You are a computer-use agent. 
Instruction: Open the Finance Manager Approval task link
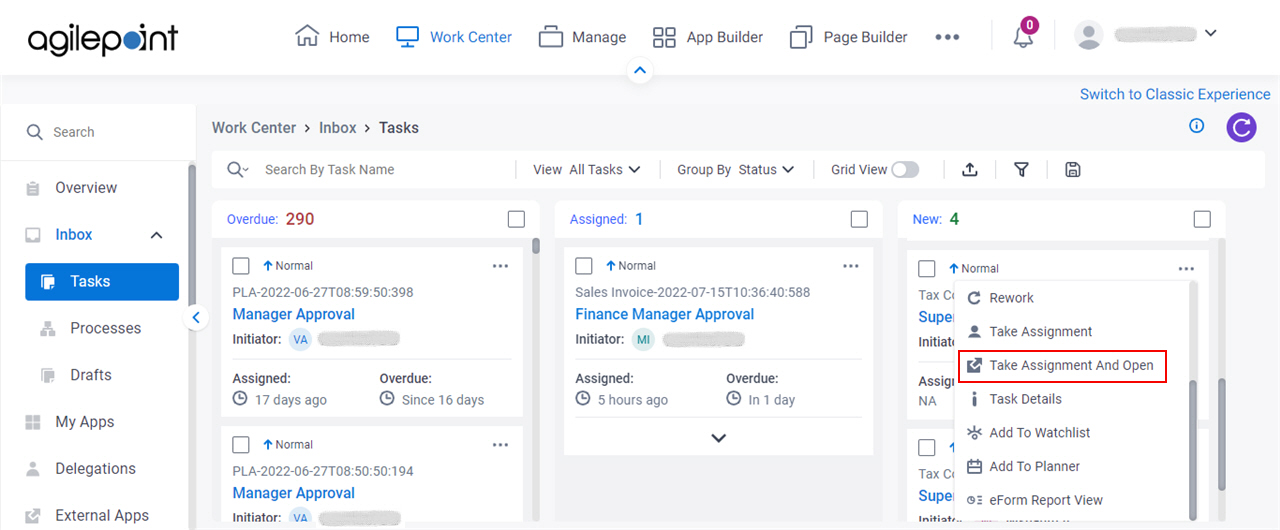665,314
